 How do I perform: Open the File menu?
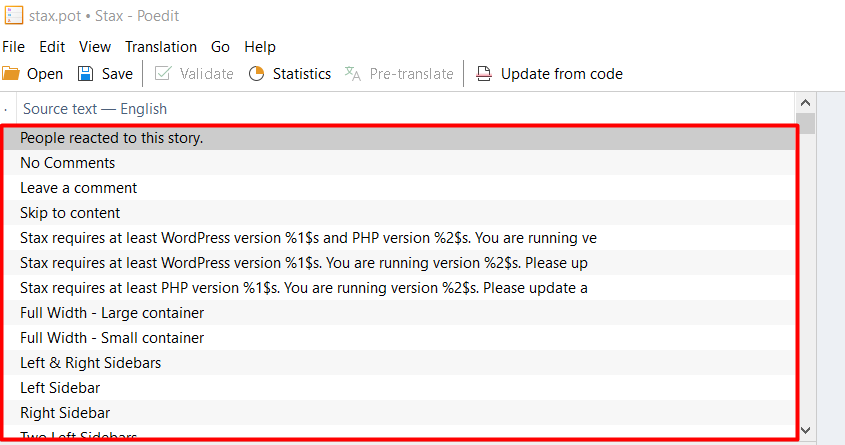[x=13, y=47]
